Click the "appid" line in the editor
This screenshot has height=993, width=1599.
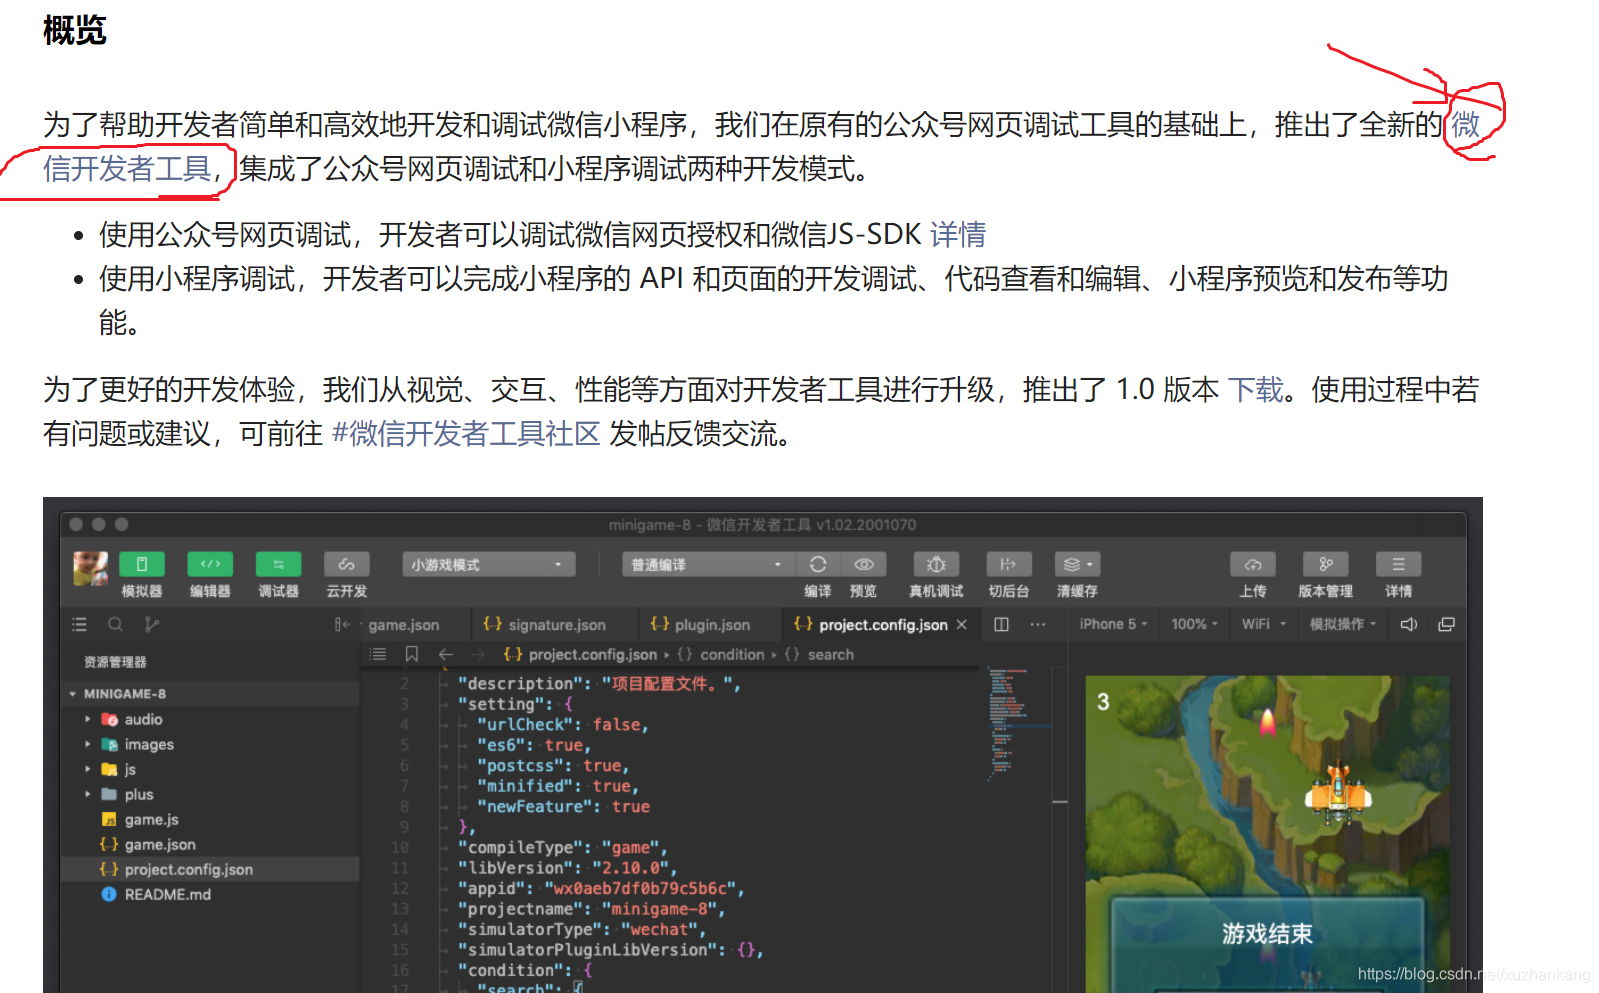tap(601, 888)
